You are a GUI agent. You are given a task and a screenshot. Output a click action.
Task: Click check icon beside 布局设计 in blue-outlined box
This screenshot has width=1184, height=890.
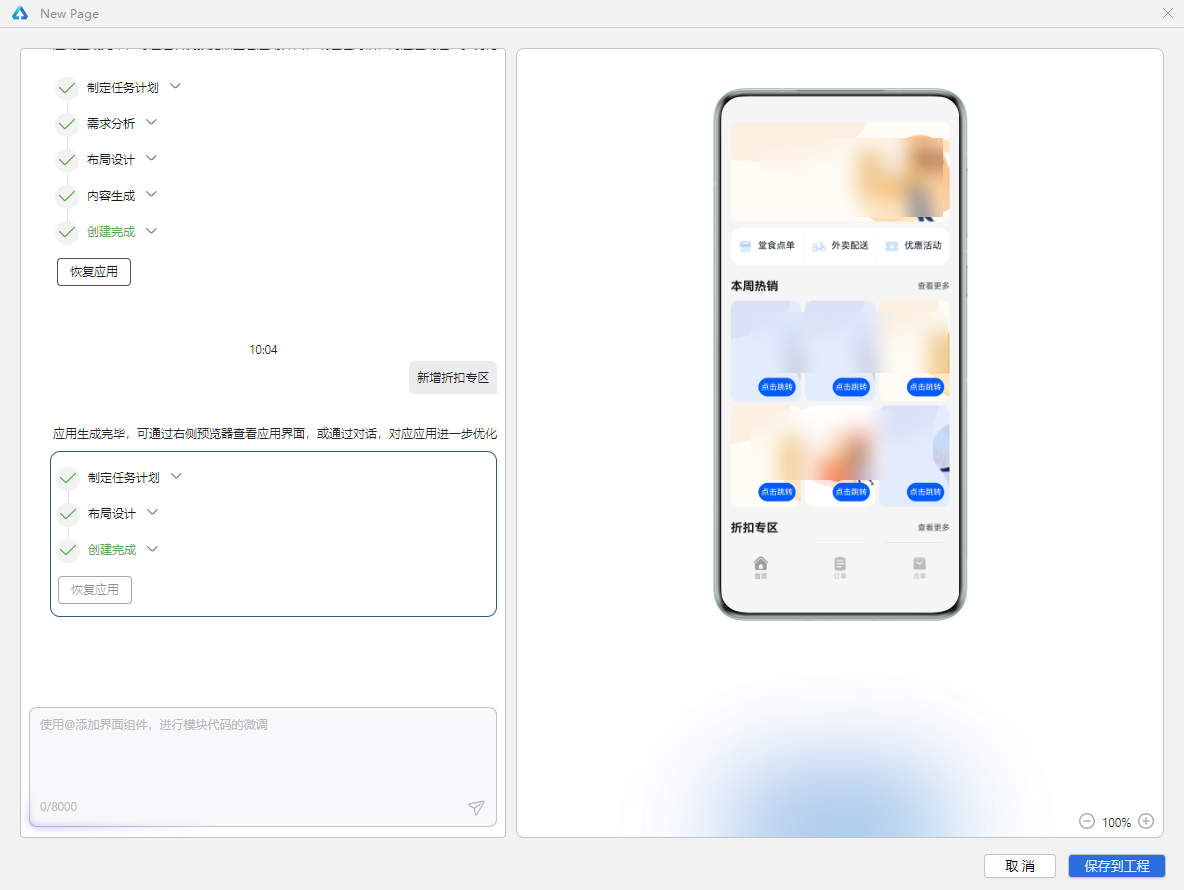(x=68, y=514)
